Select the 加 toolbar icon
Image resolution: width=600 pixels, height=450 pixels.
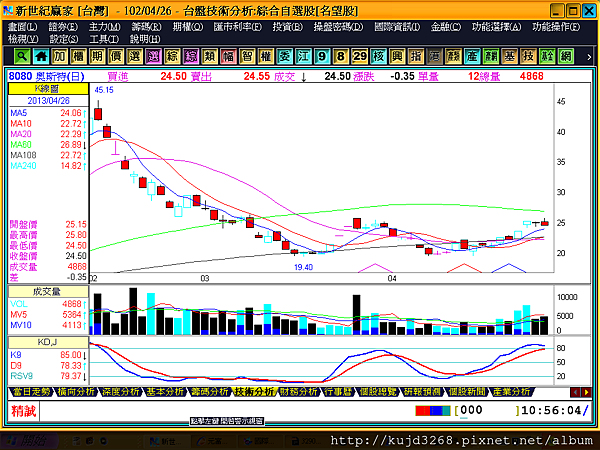[x=60, y=57]
